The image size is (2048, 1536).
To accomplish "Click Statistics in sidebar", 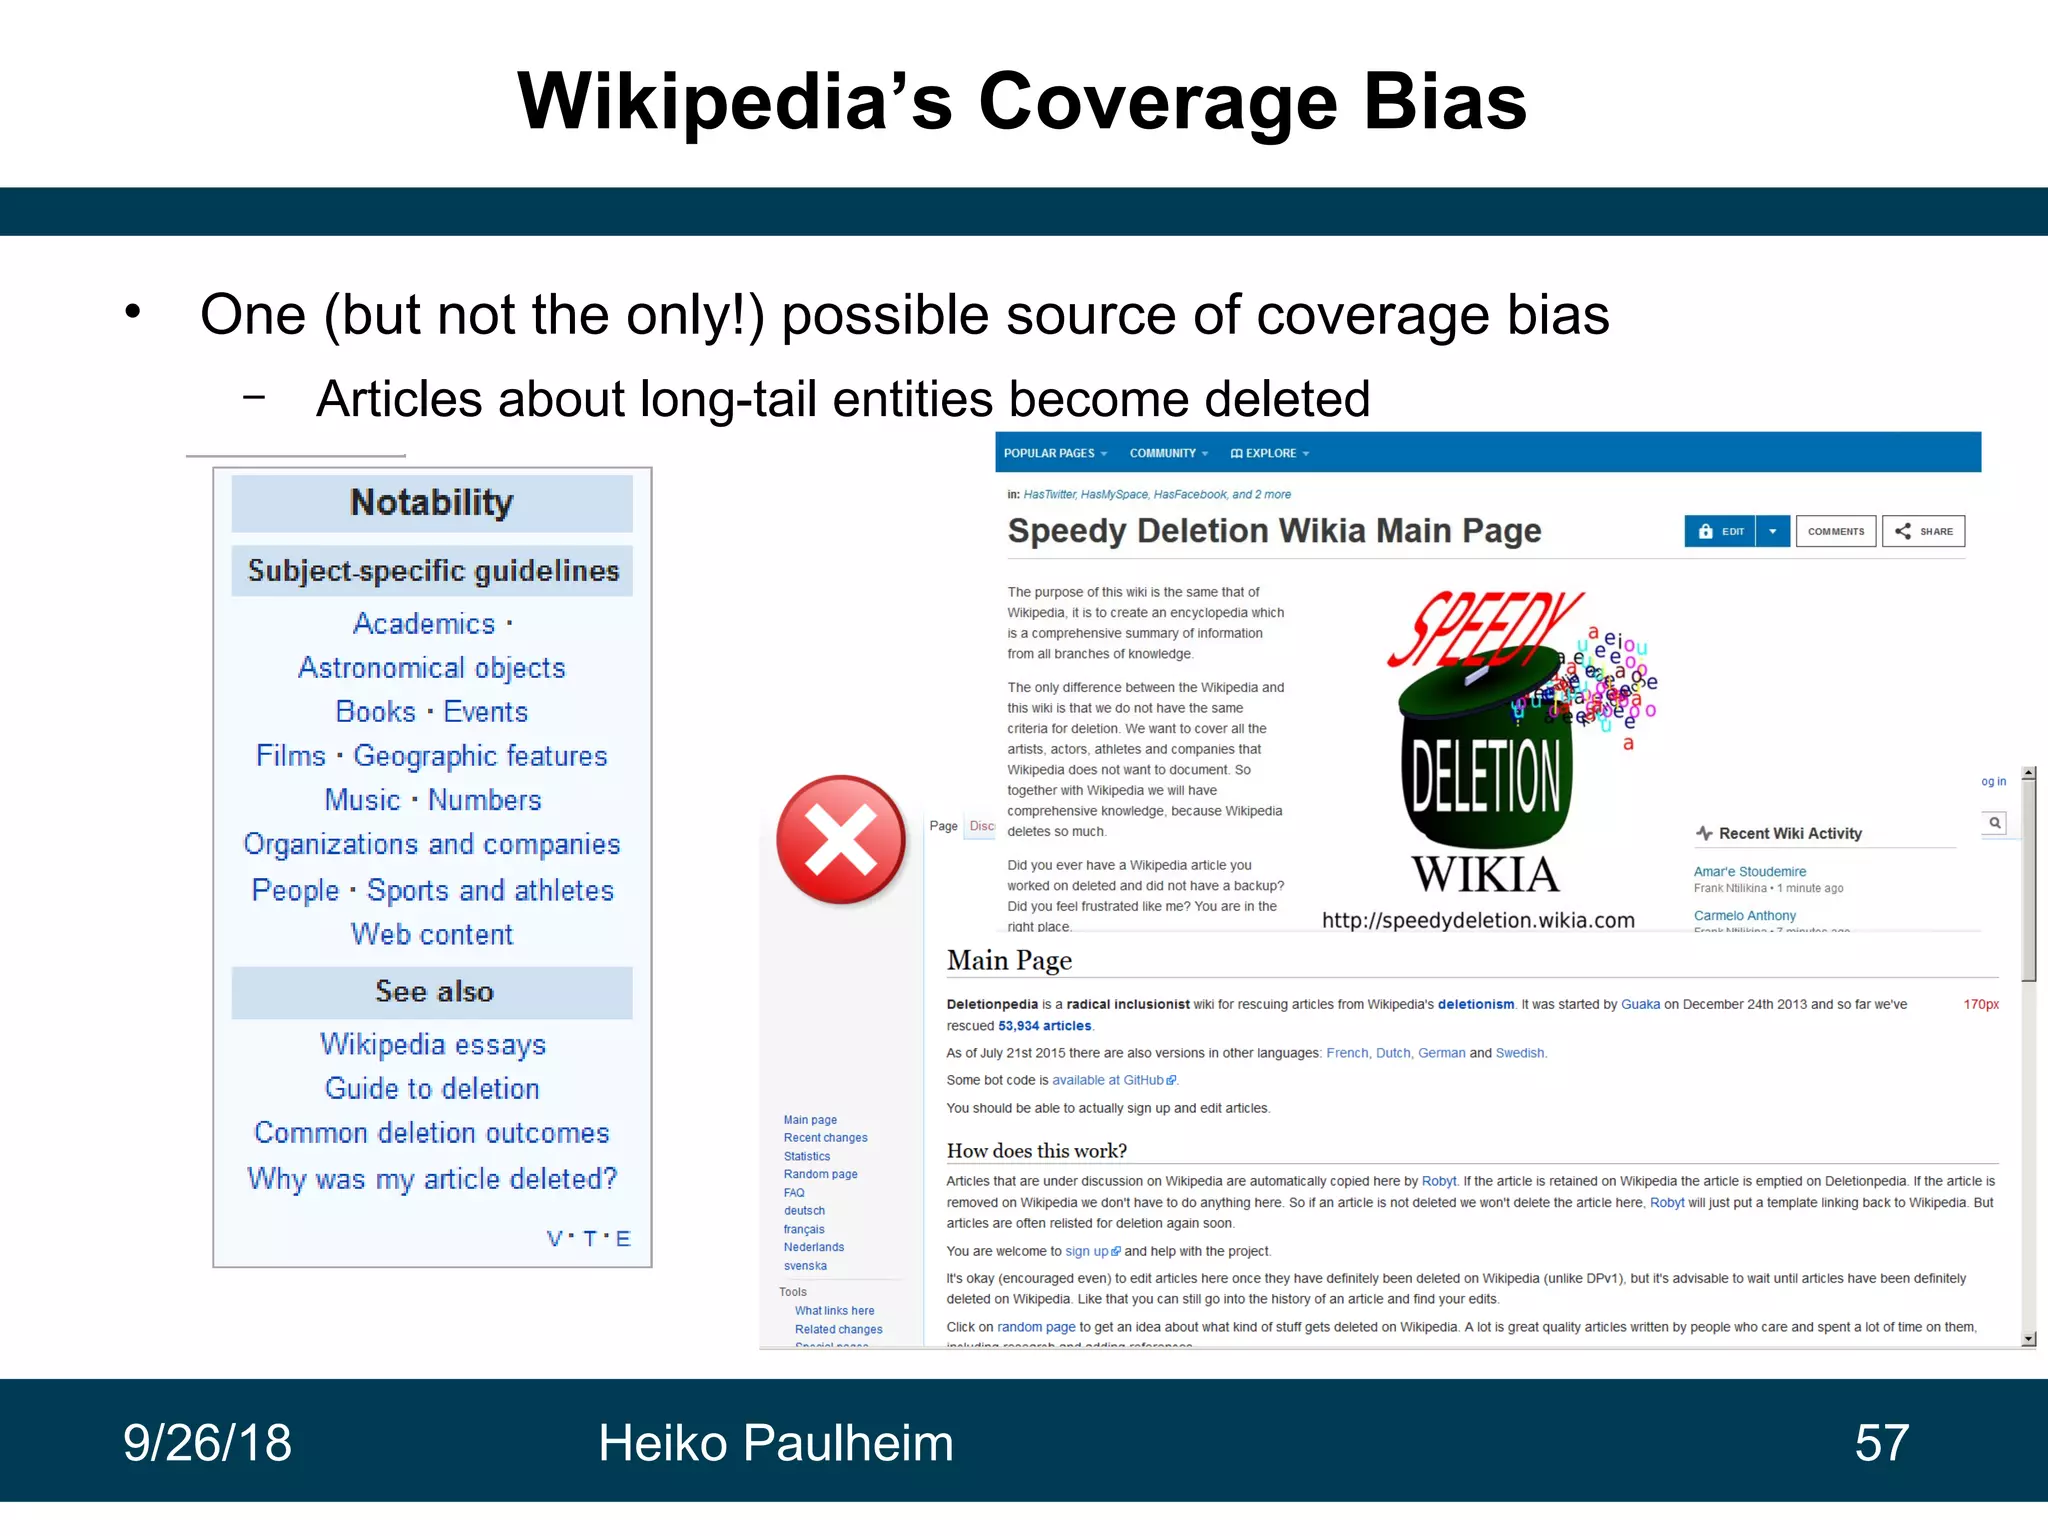I will (807, 1156).
